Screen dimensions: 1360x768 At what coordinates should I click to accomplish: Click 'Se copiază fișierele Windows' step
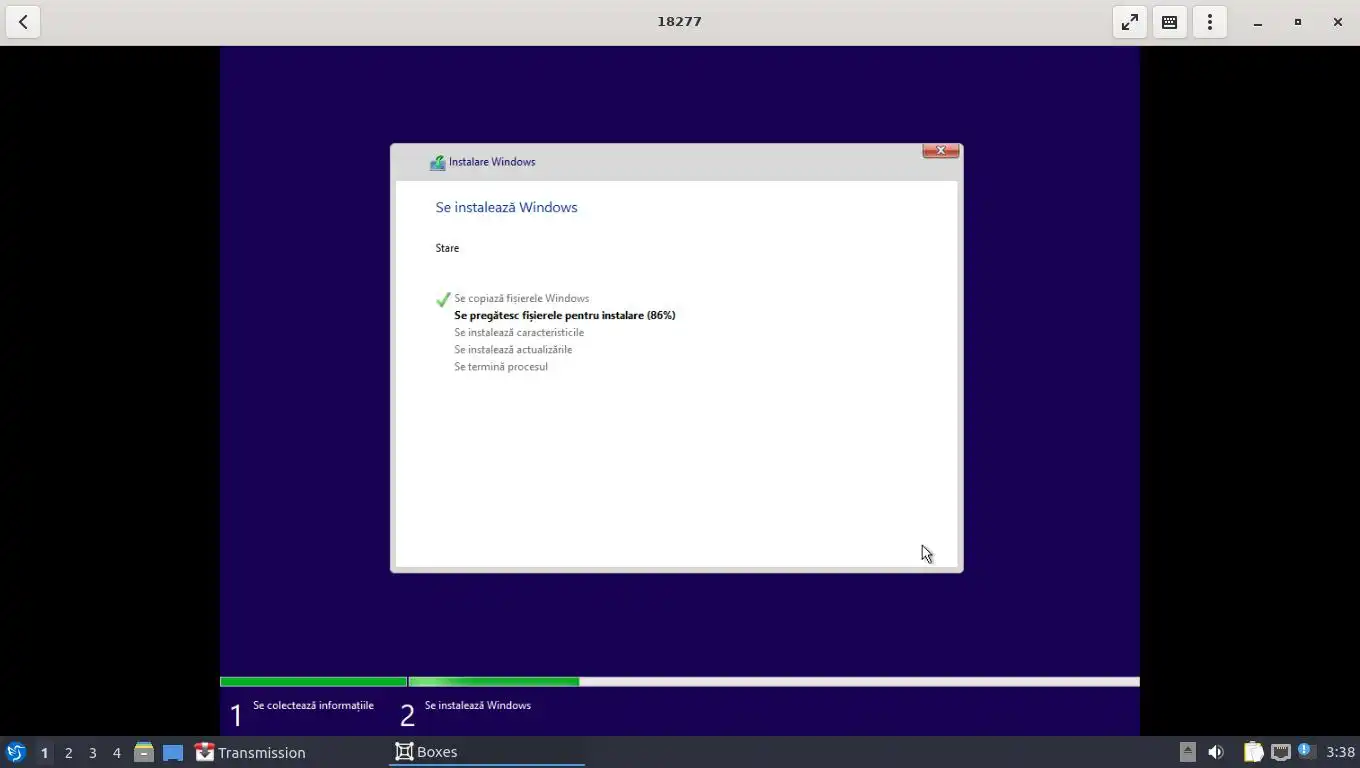click(521, 298)
